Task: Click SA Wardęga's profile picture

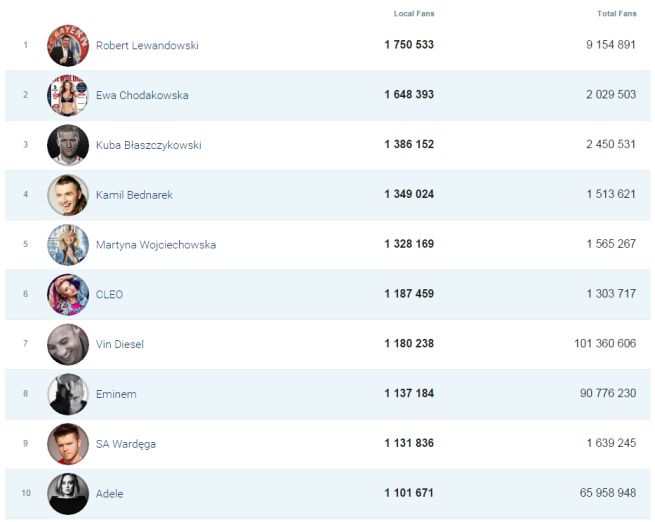Action: coord(68,444)
